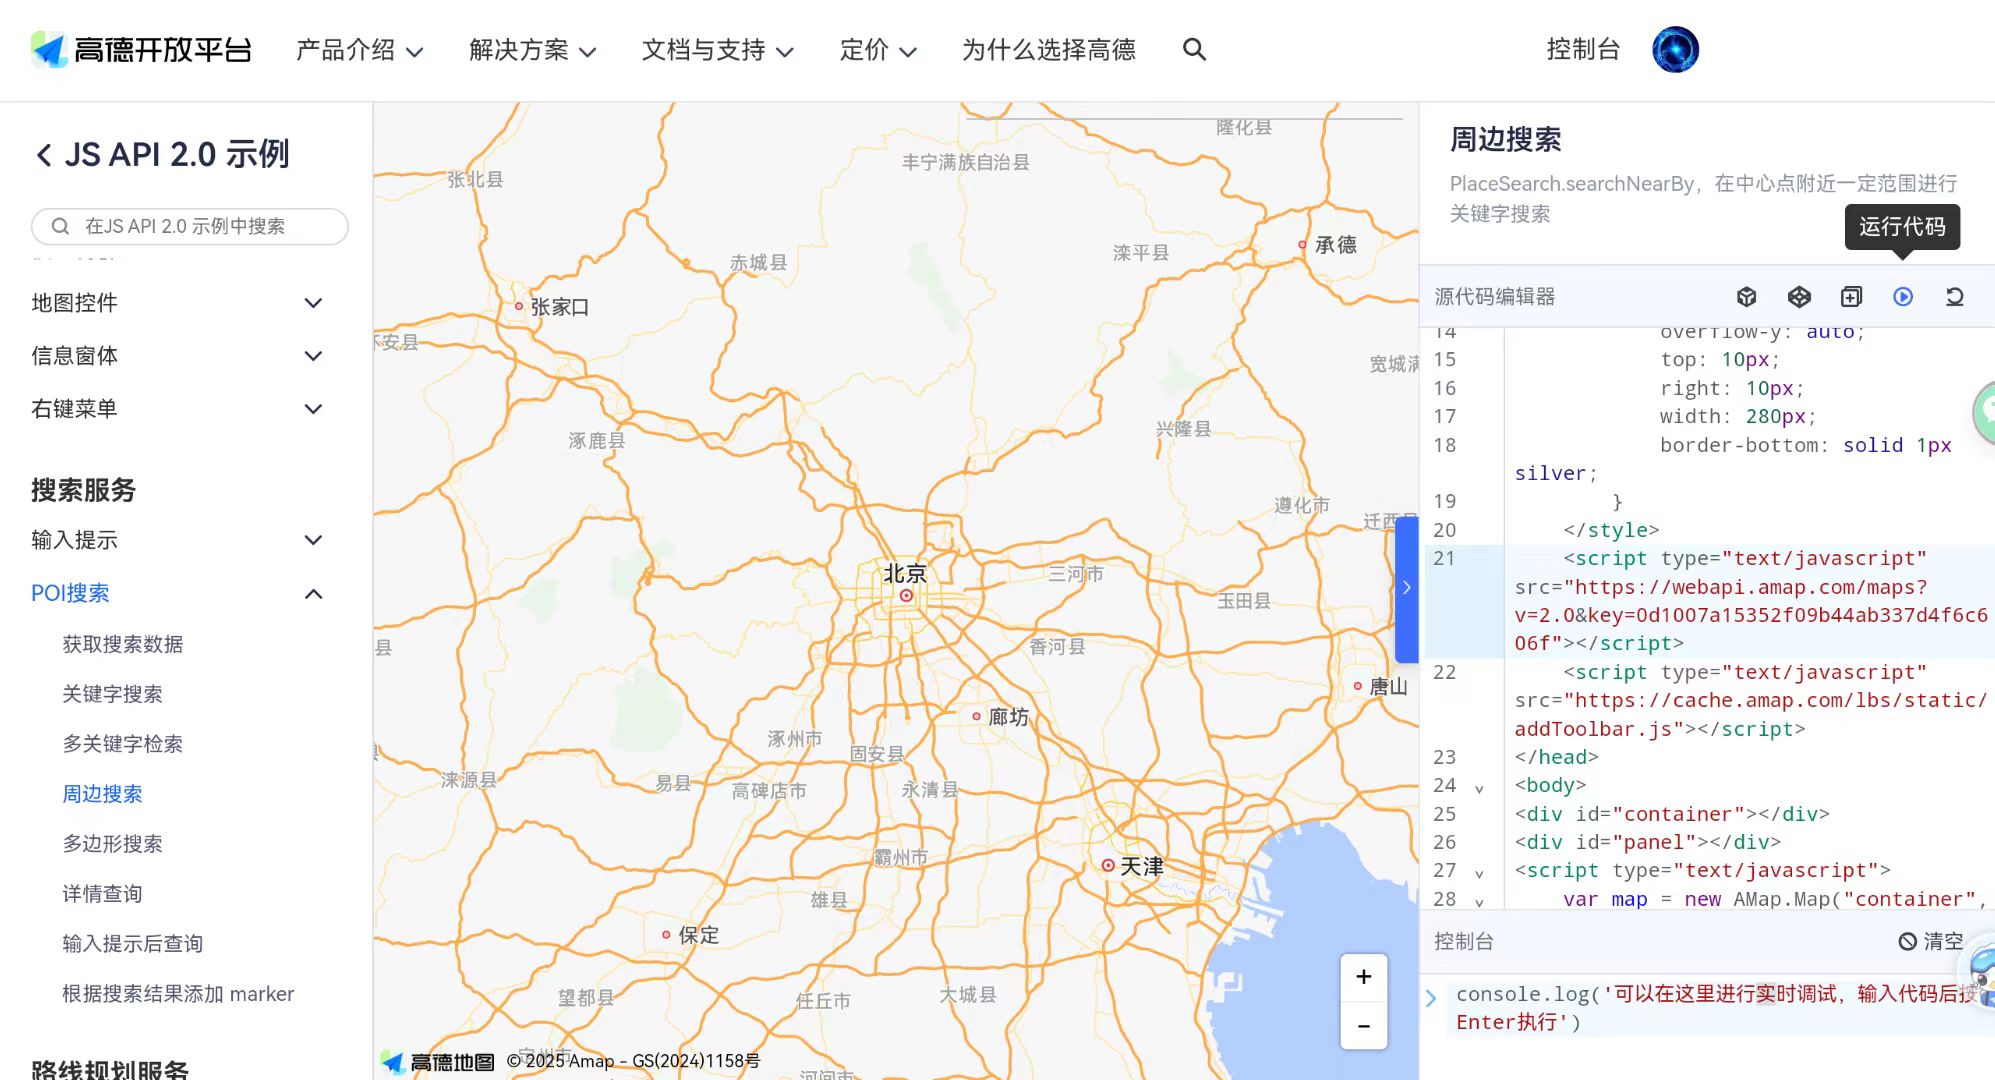This screenshot has width=1995, height=1080.
Task: Open code in CodeSandbox cube icon
Action: (x=1746, y=297)
